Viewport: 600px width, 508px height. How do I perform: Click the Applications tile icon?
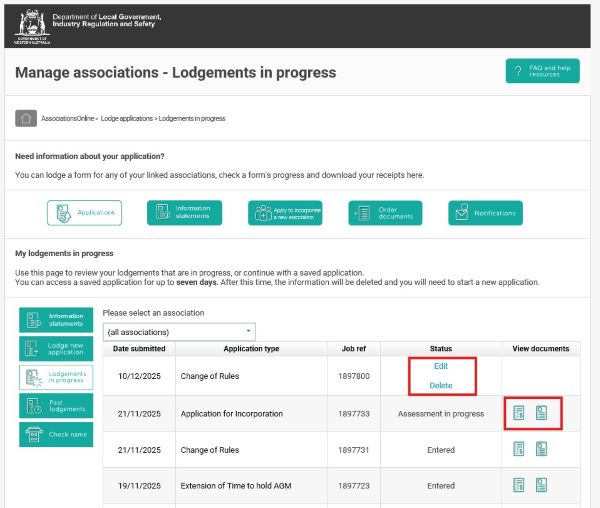pos(63,213)
